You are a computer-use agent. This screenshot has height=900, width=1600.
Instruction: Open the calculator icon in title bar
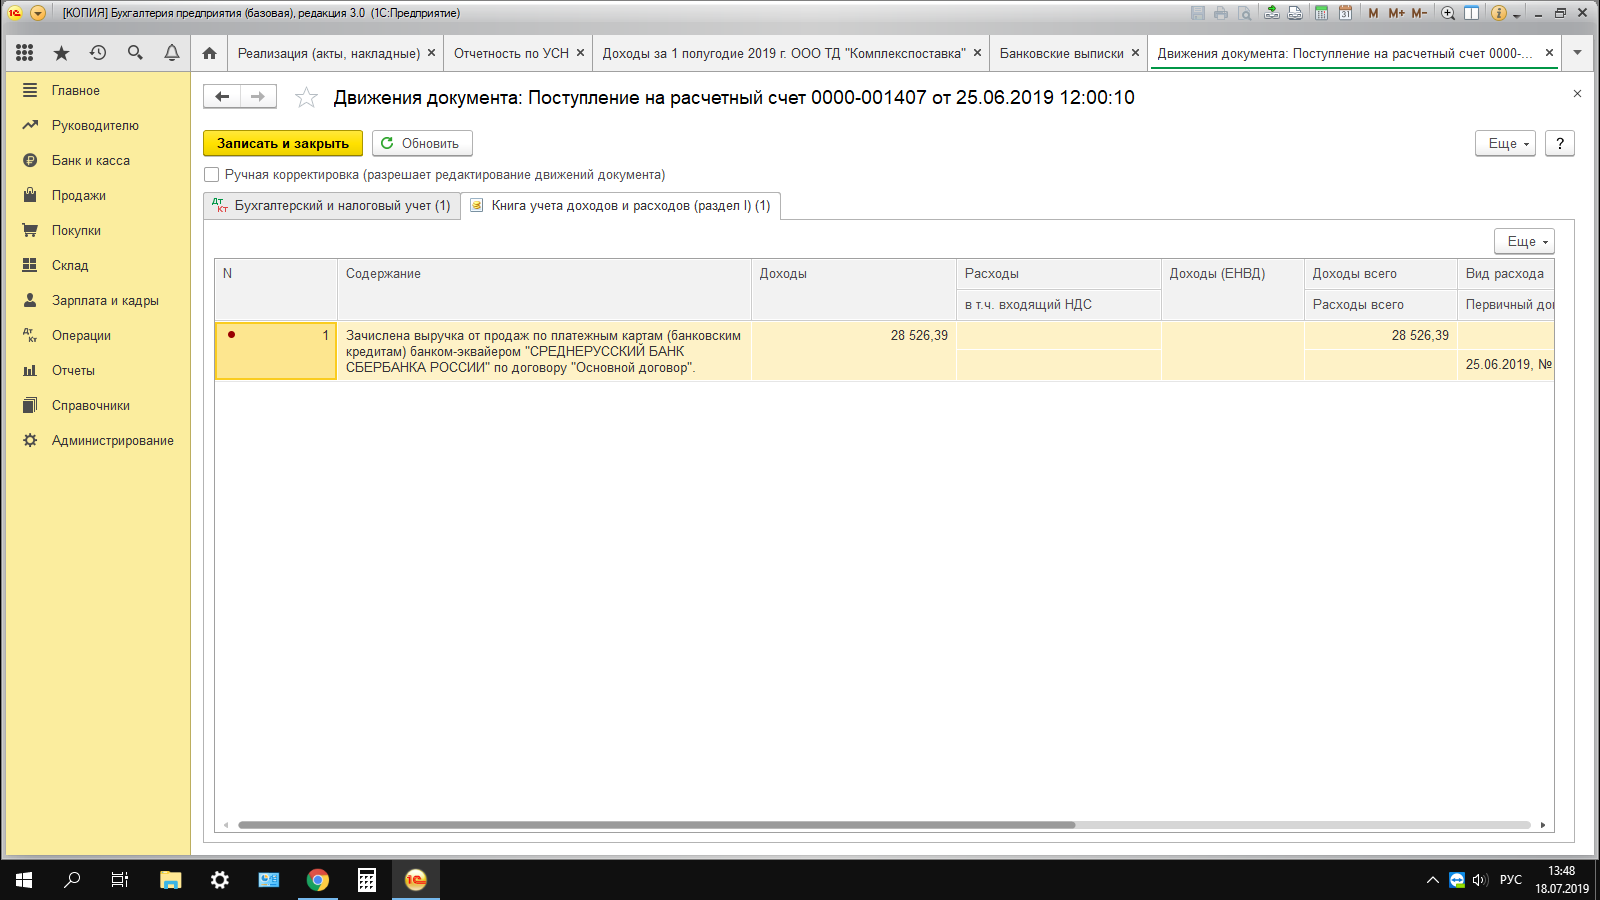[1321, 13]
